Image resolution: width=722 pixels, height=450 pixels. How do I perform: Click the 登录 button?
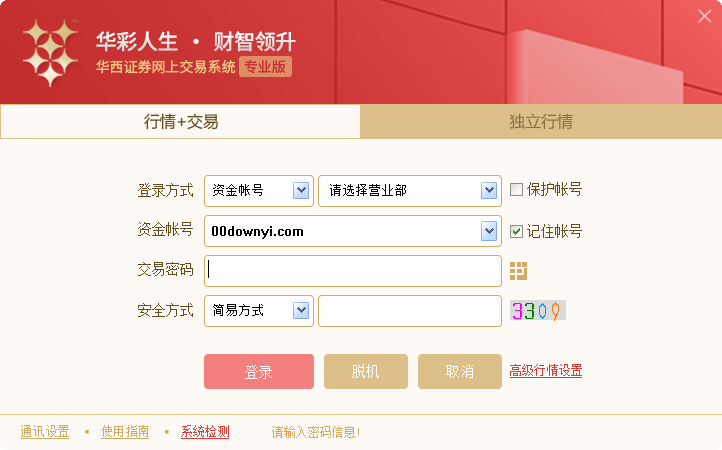pyautogui.click(x=259, y=371)
